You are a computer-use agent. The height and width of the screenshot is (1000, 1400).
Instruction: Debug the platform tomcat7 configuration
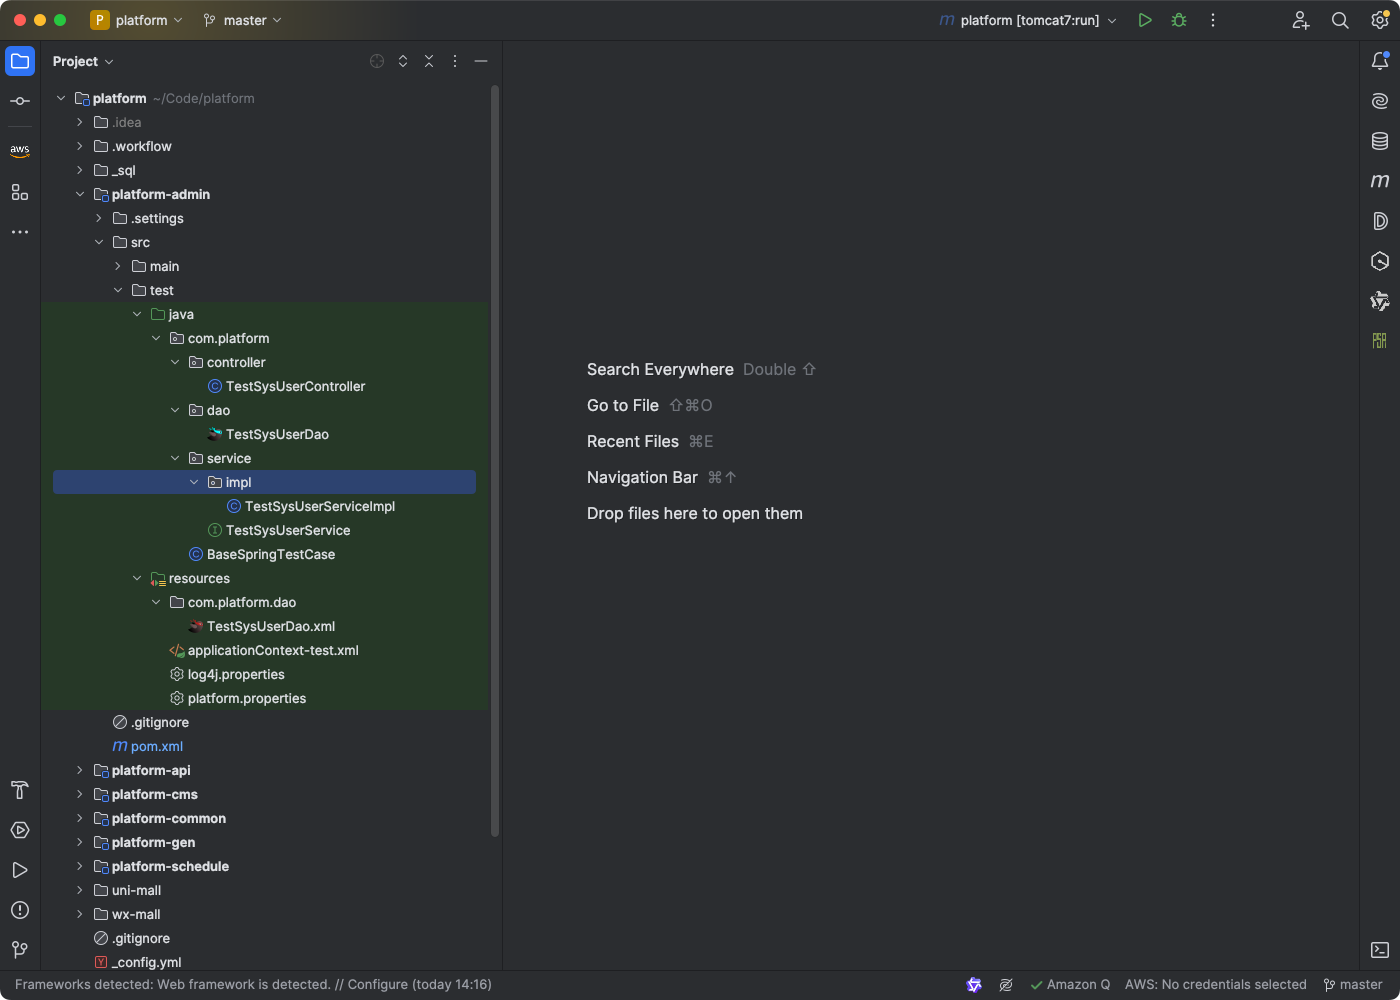(x=1179, y=20)
